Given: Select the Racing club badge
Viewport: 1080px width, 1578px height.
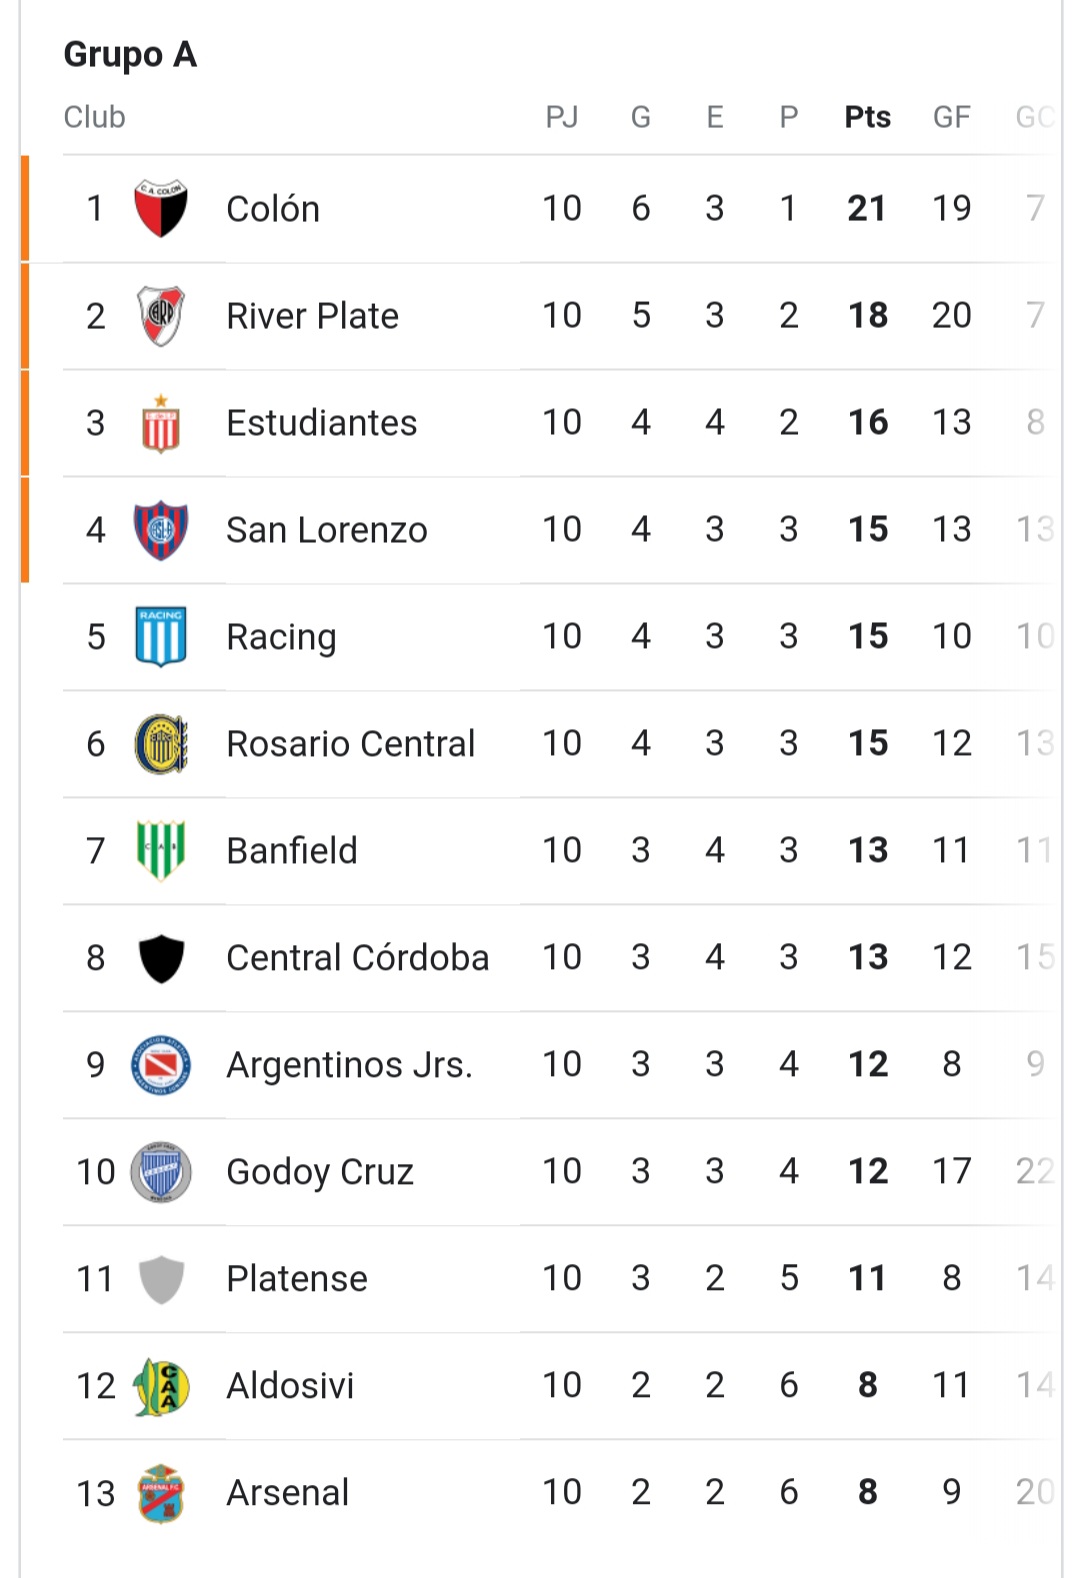Looking at the screenshot, I should [x=161, y=637].
